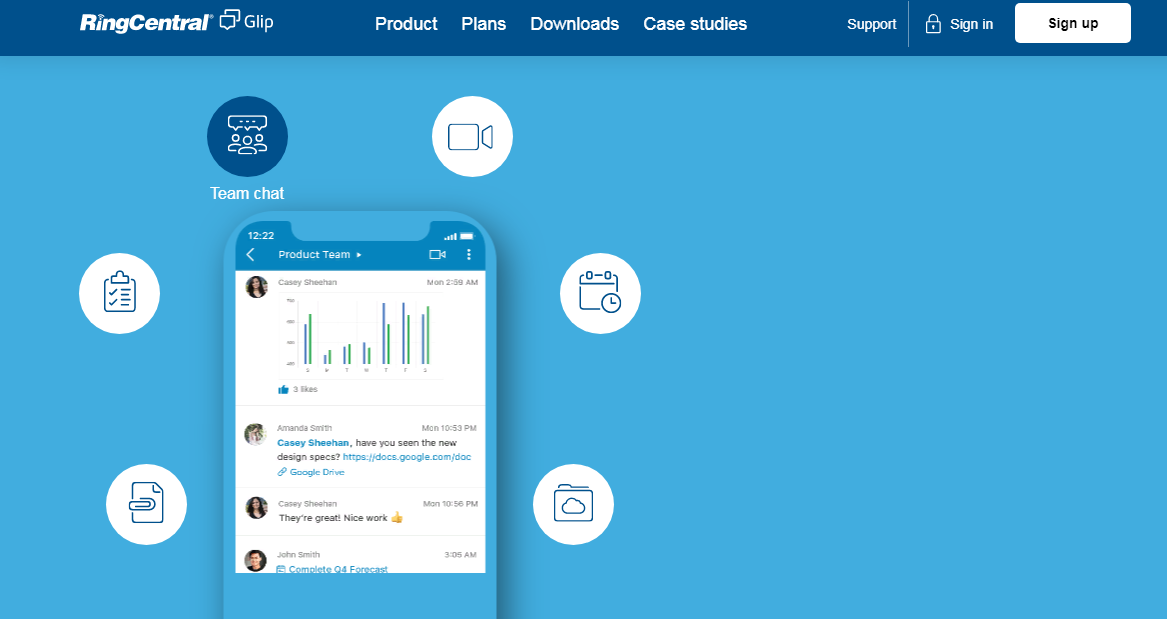Click the John Smith sender name
Screen dimensions: 1167x619
point(298,555)
